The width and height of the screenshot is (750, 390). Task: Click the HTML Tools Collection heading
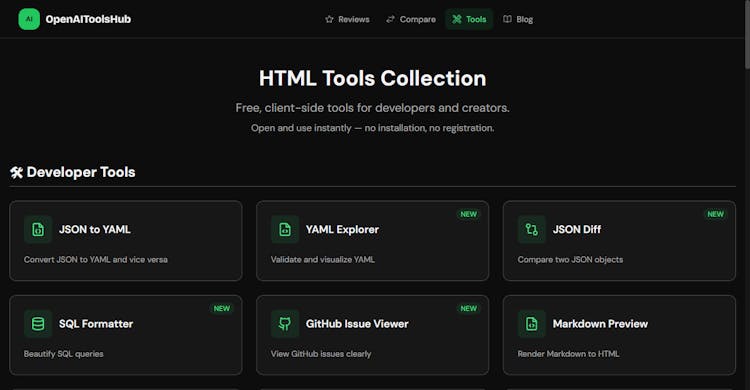(373, 78)
